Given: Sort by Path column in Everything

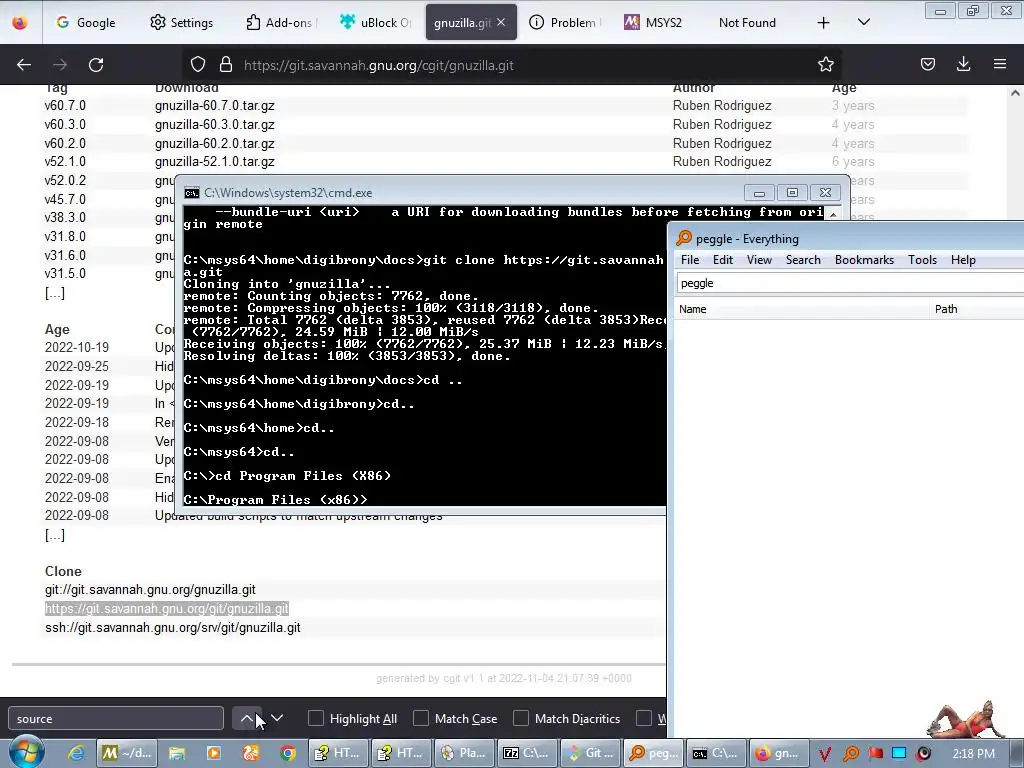Looking at the screenshot, I should pos(978,309).
